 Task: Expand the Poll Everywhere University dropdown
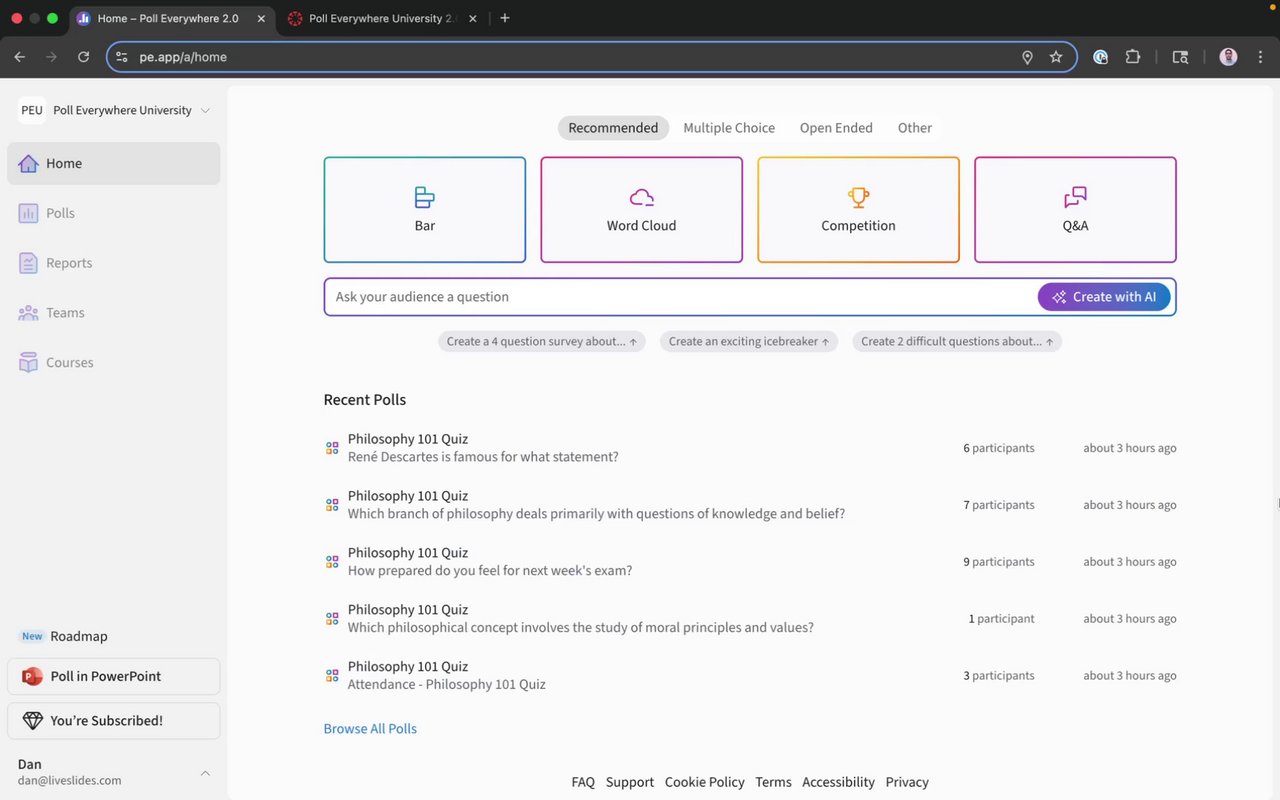pyautogui.click(x=205, y=110)
